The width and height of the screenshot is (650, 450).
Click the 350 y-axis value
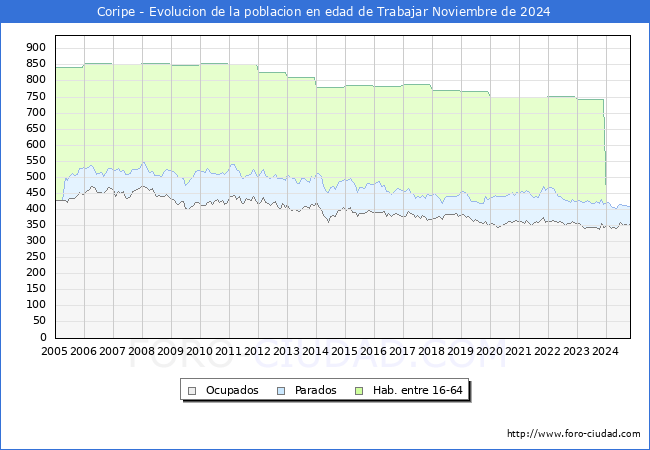[36, 225]
